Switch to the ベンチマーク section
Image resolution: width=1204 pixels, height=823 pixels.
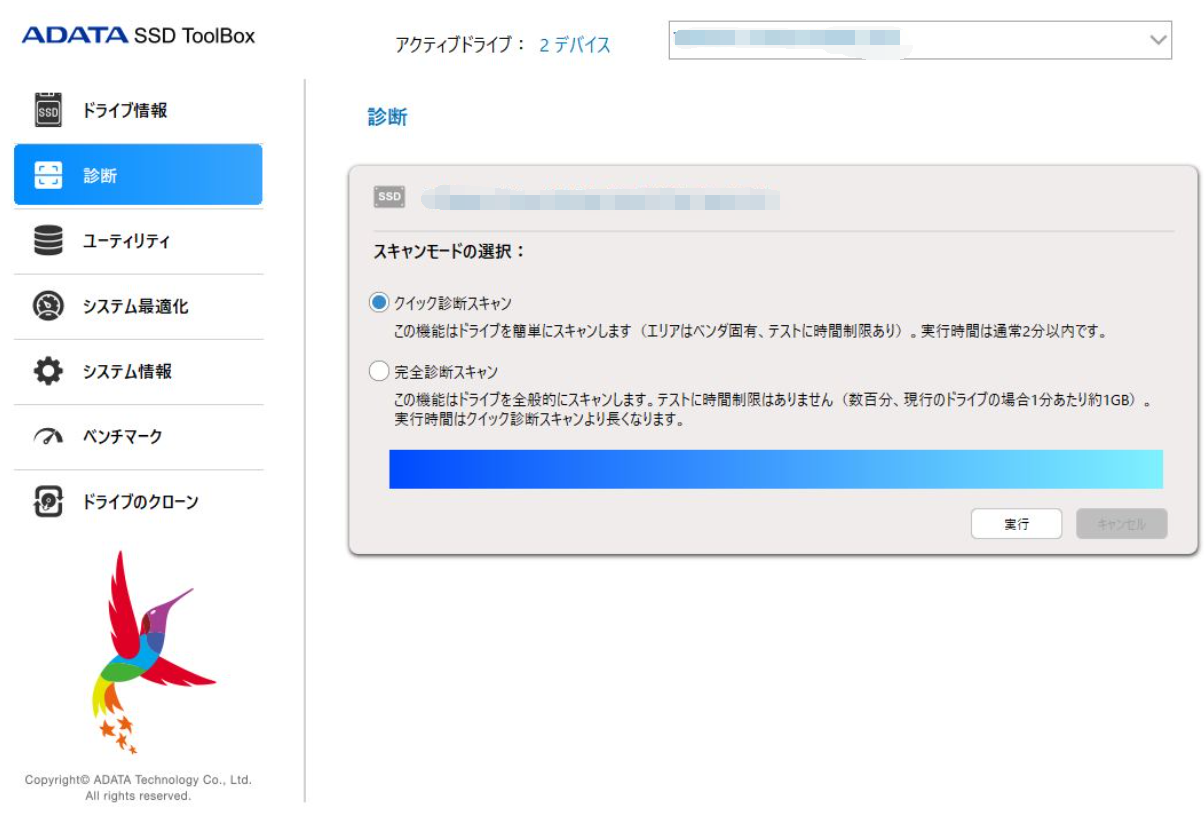point(122,436)
